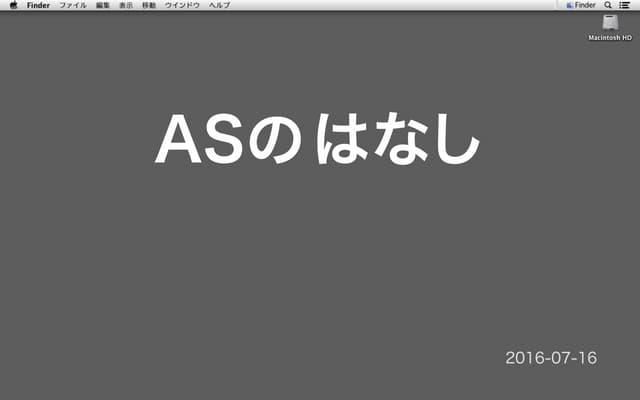Click the small Finder icon at right of menu bar

click(570, 5)
